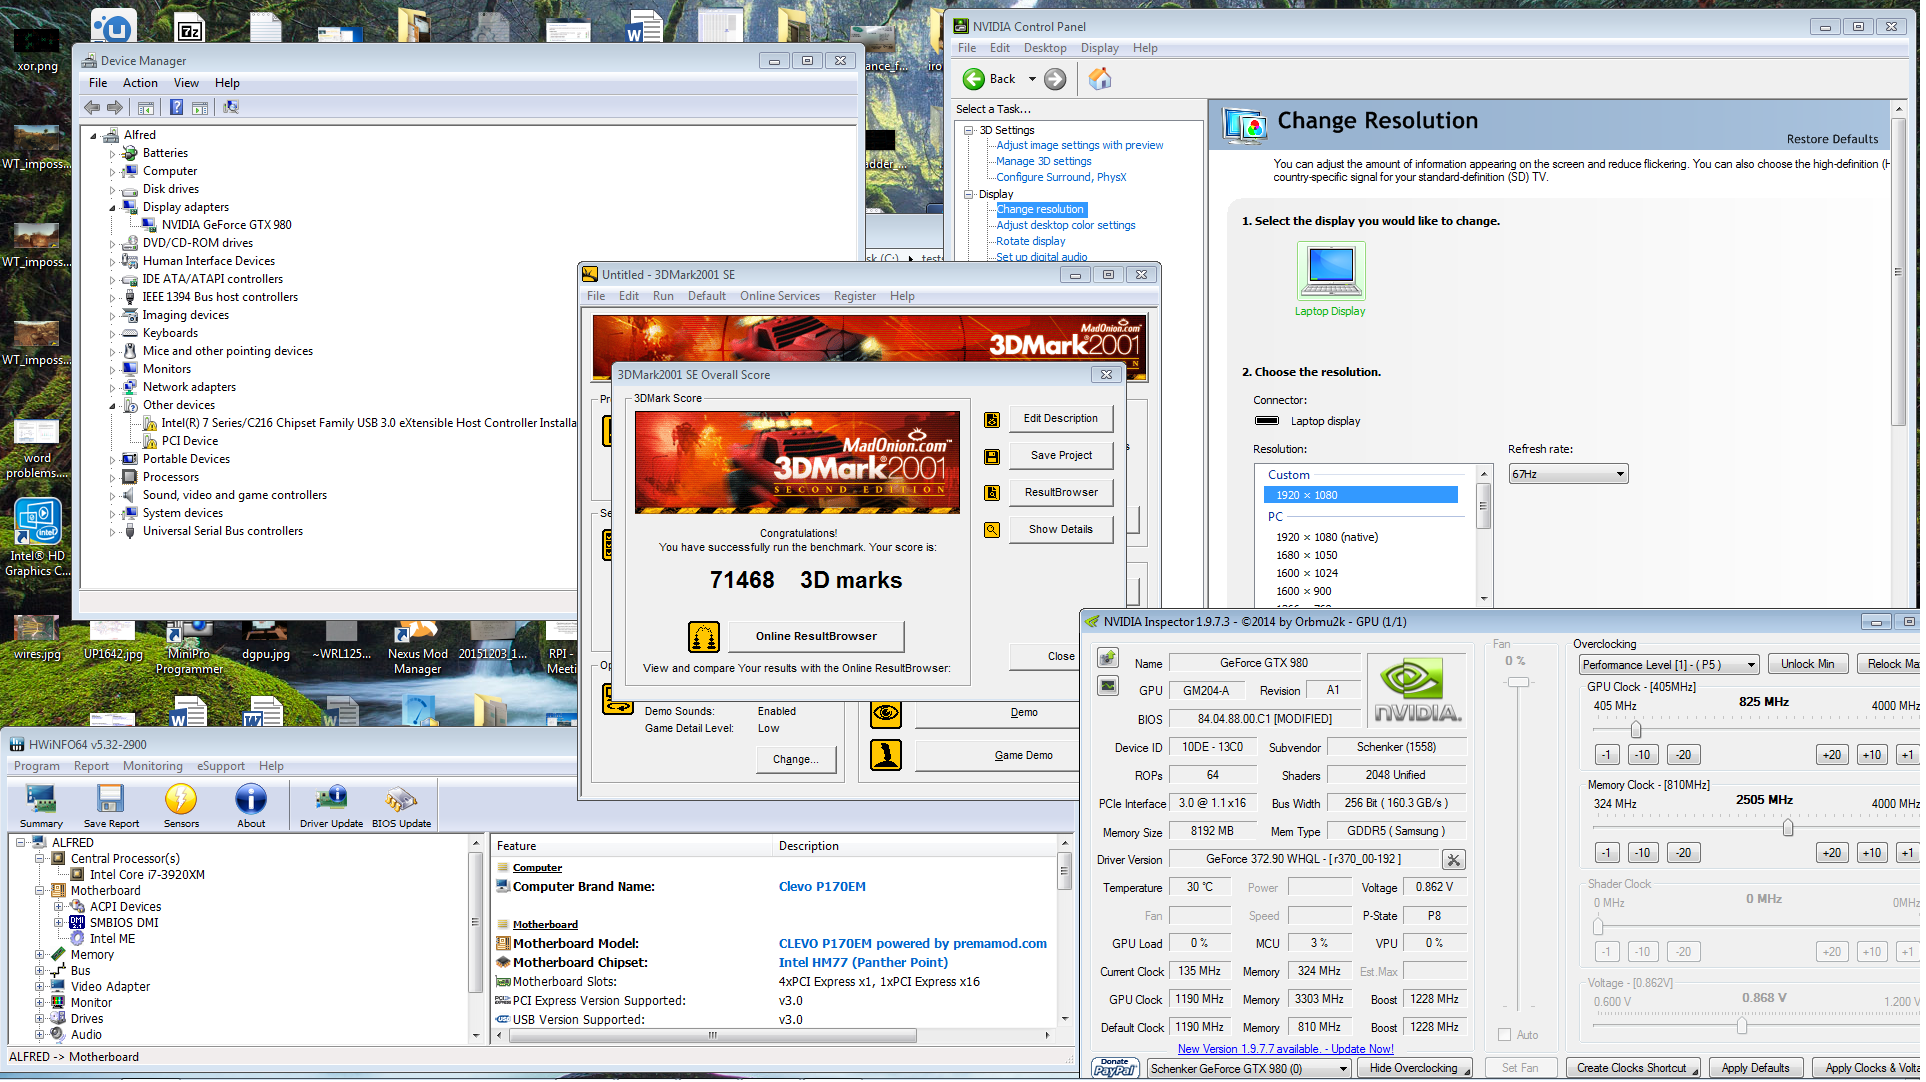Open Performance Level P5 dropdown
1926x1082 pixels.
click(x=1669, y=665)
